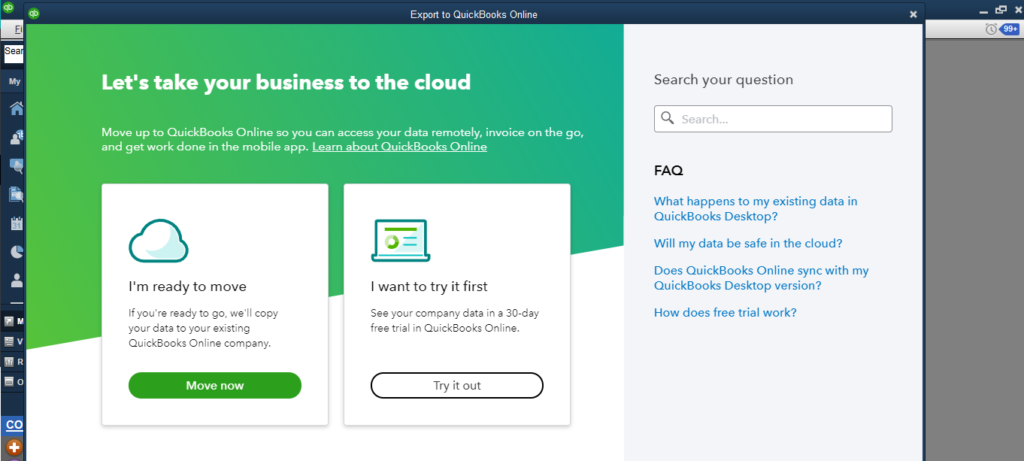Click the single person icon in left sidebar
Viewport: 1024px width, 461px height.
click(x=16, y=281)
